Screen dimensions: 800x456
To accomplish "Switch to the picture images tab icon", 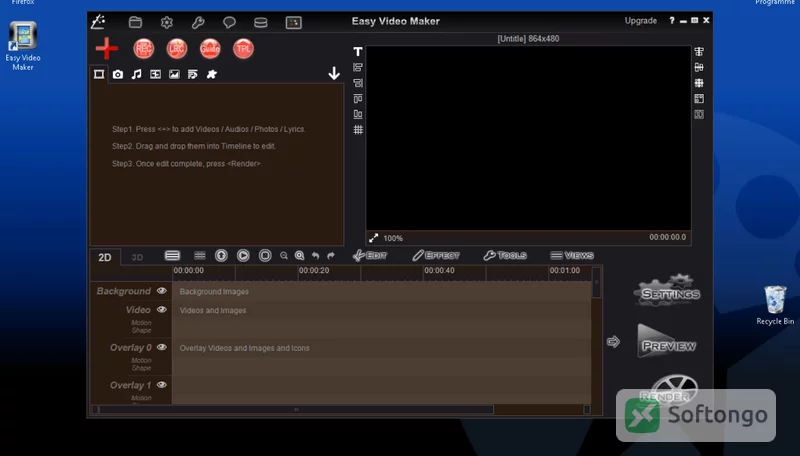I will [x=174, y=74].
